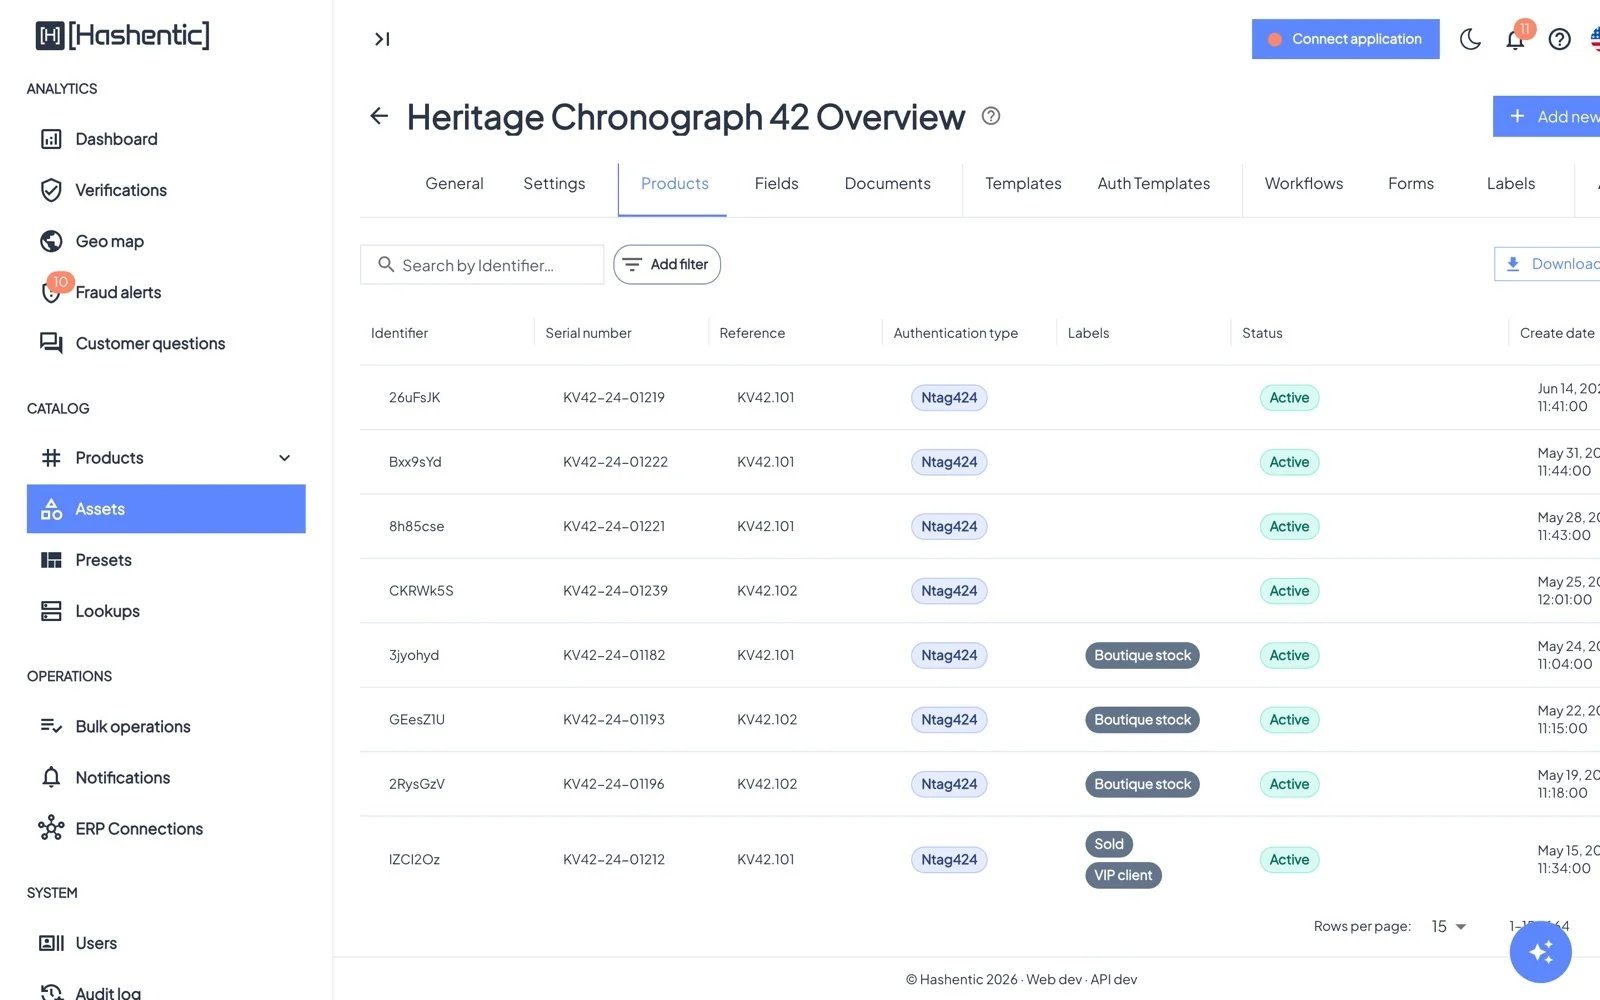
Task: Open Customer questions section
Action: 166,343
